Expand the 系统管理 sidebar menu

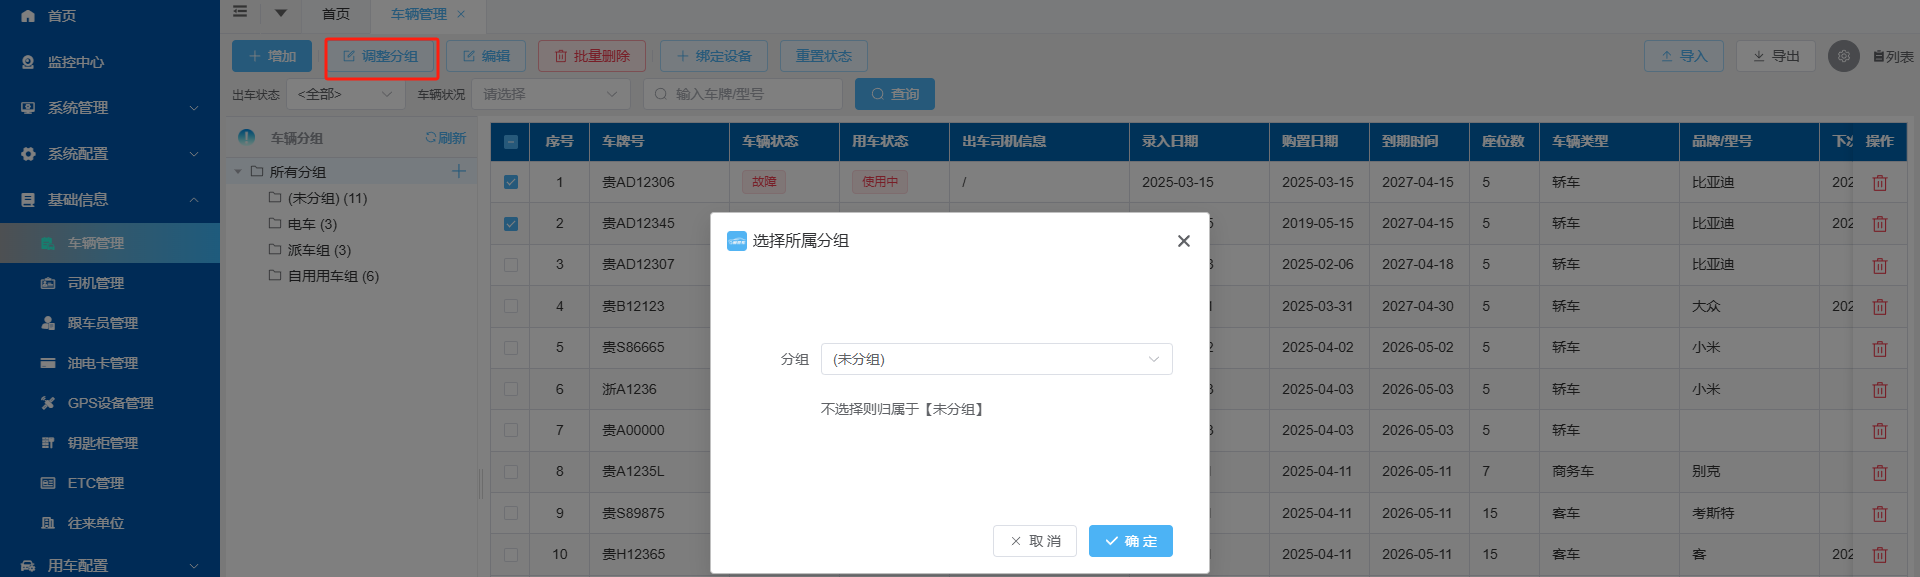[110, 108]
